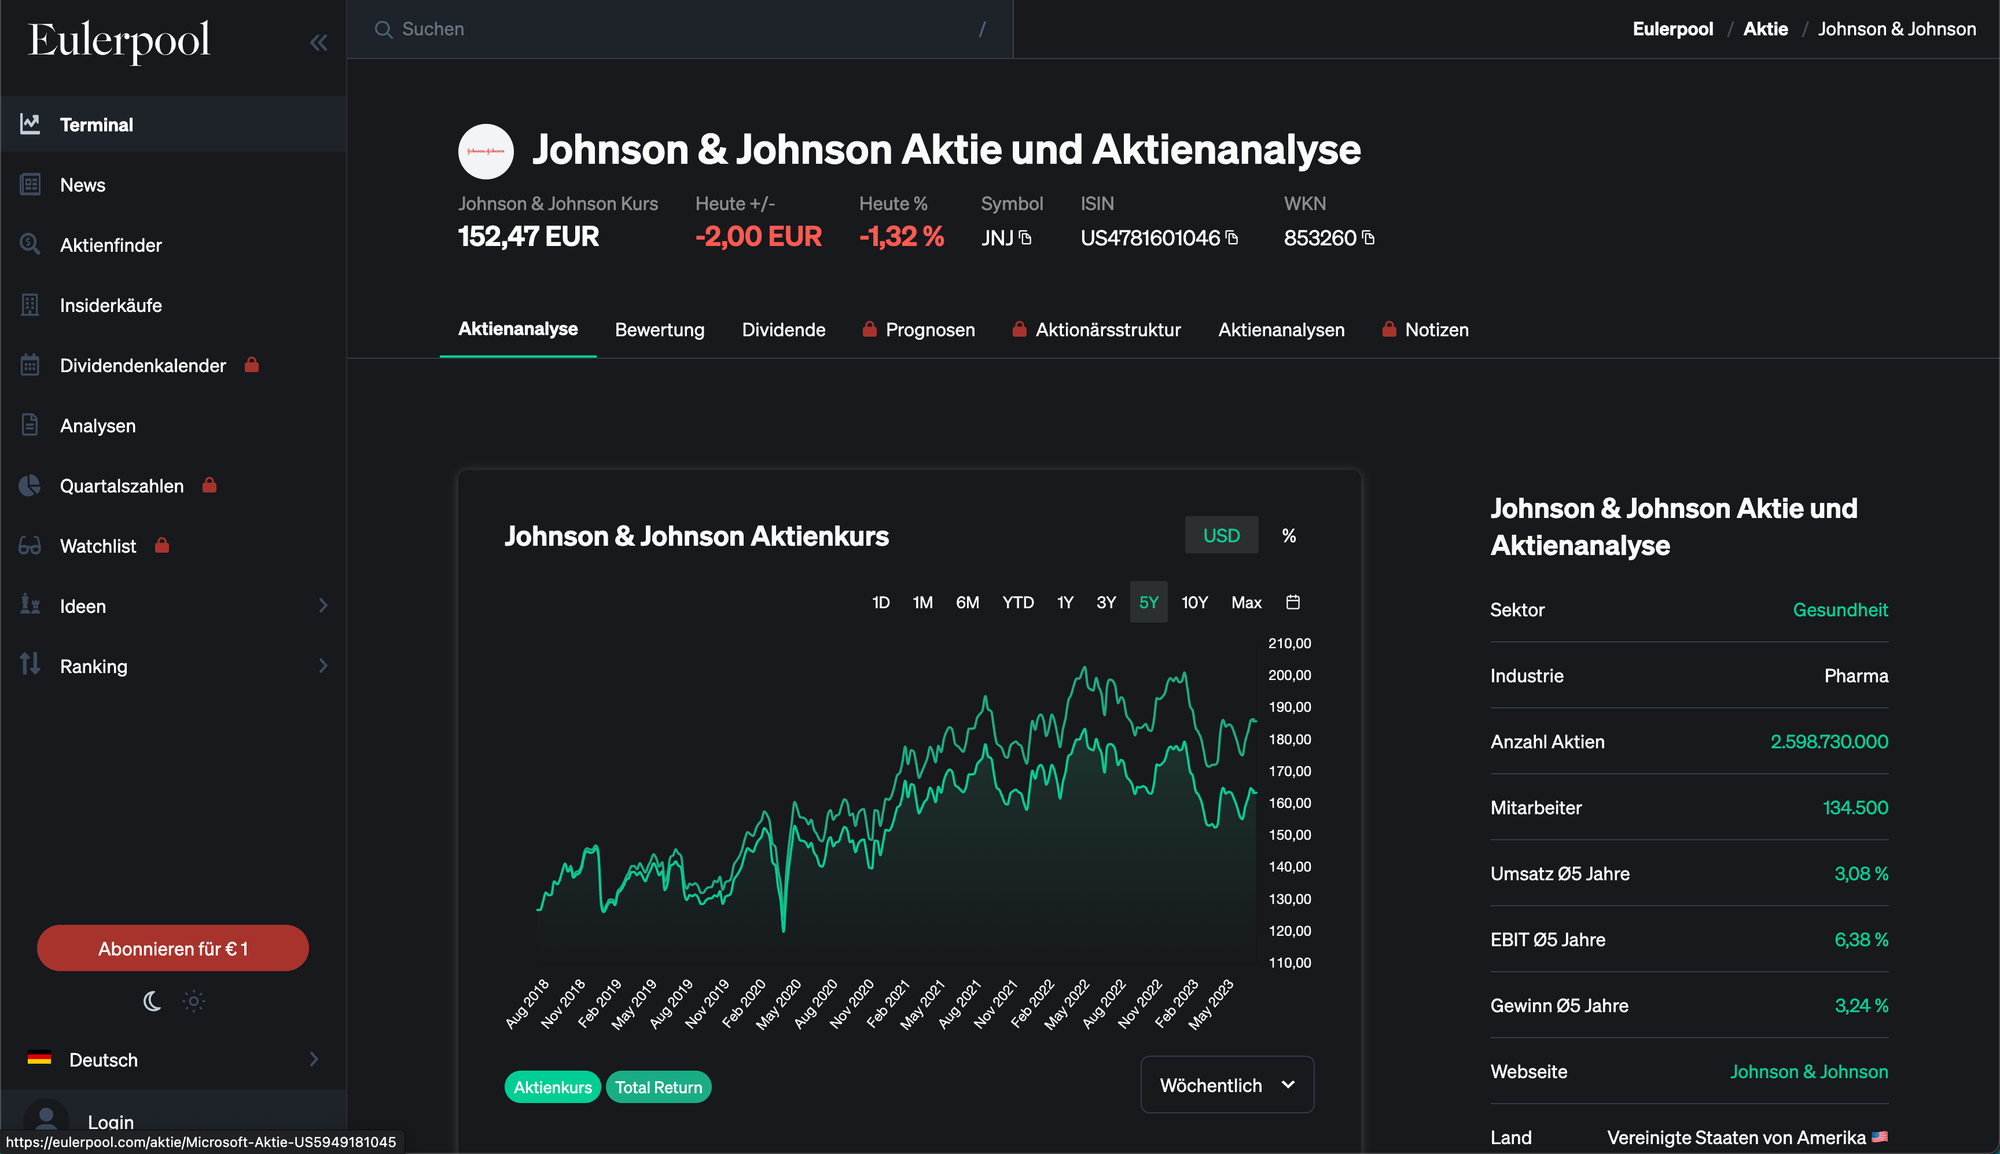Copy the JNJ symbol to clipboard

pyautogui.click(x=1025, y=238)
